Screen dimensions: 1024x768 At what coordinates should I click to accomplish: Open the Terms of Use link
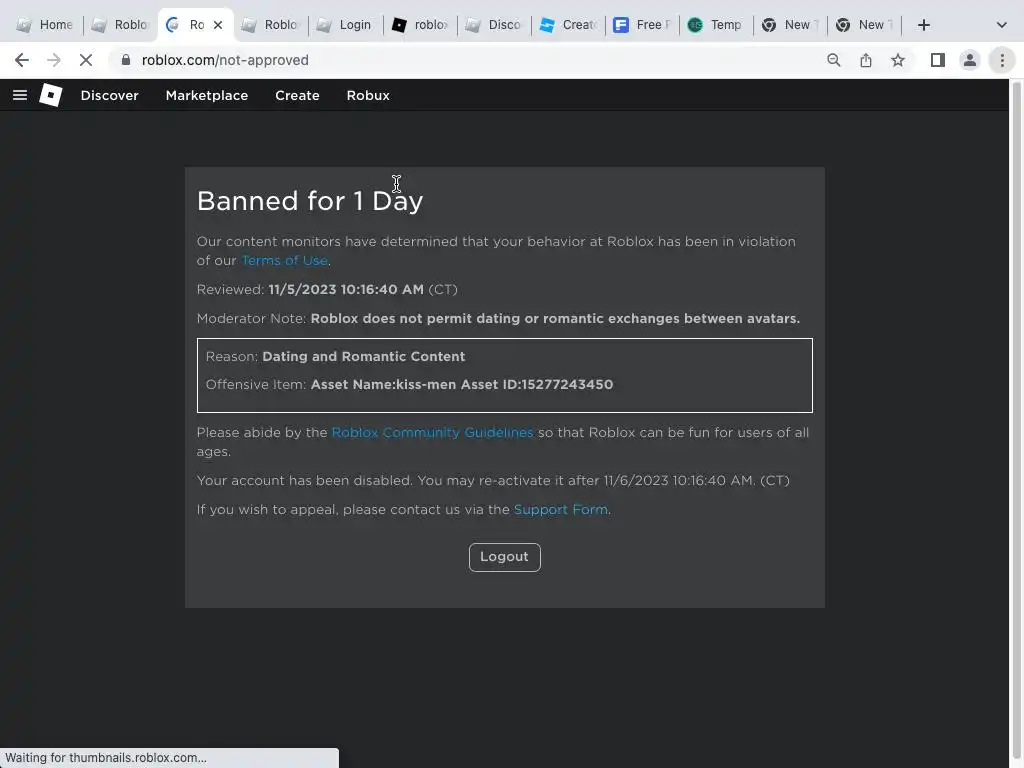(285, 260)
